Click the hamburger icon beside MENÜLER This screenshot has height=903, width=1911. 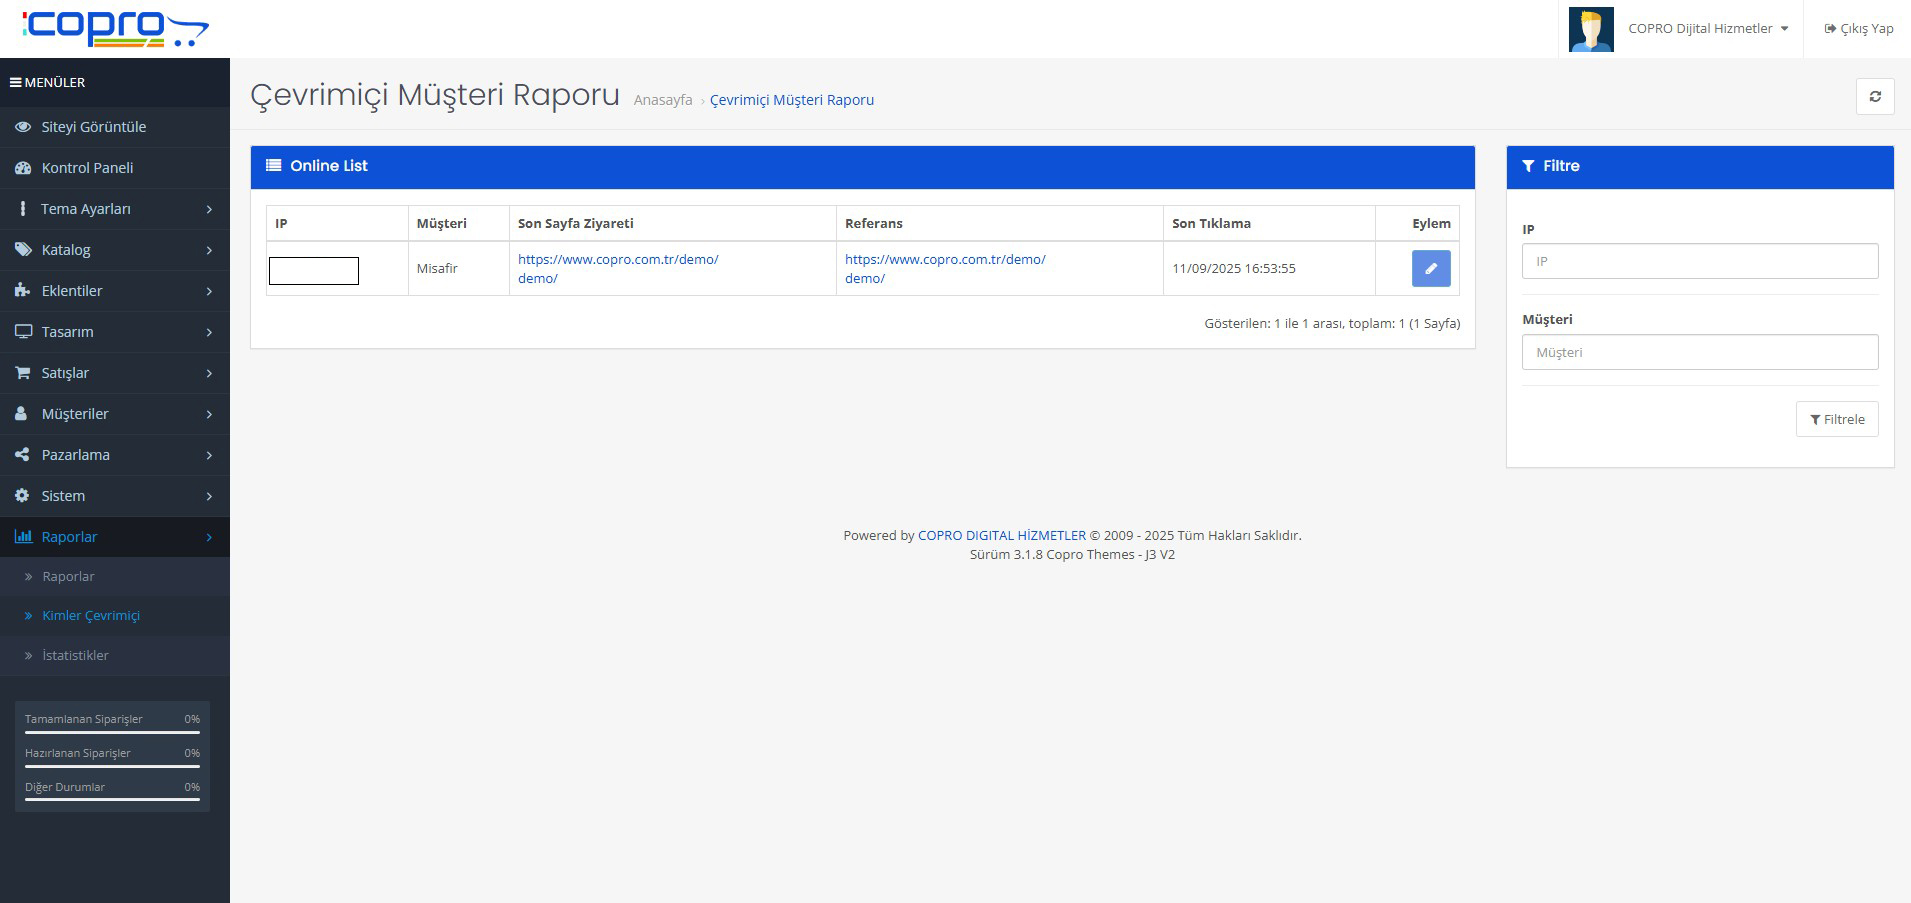(x=15, y=83)
